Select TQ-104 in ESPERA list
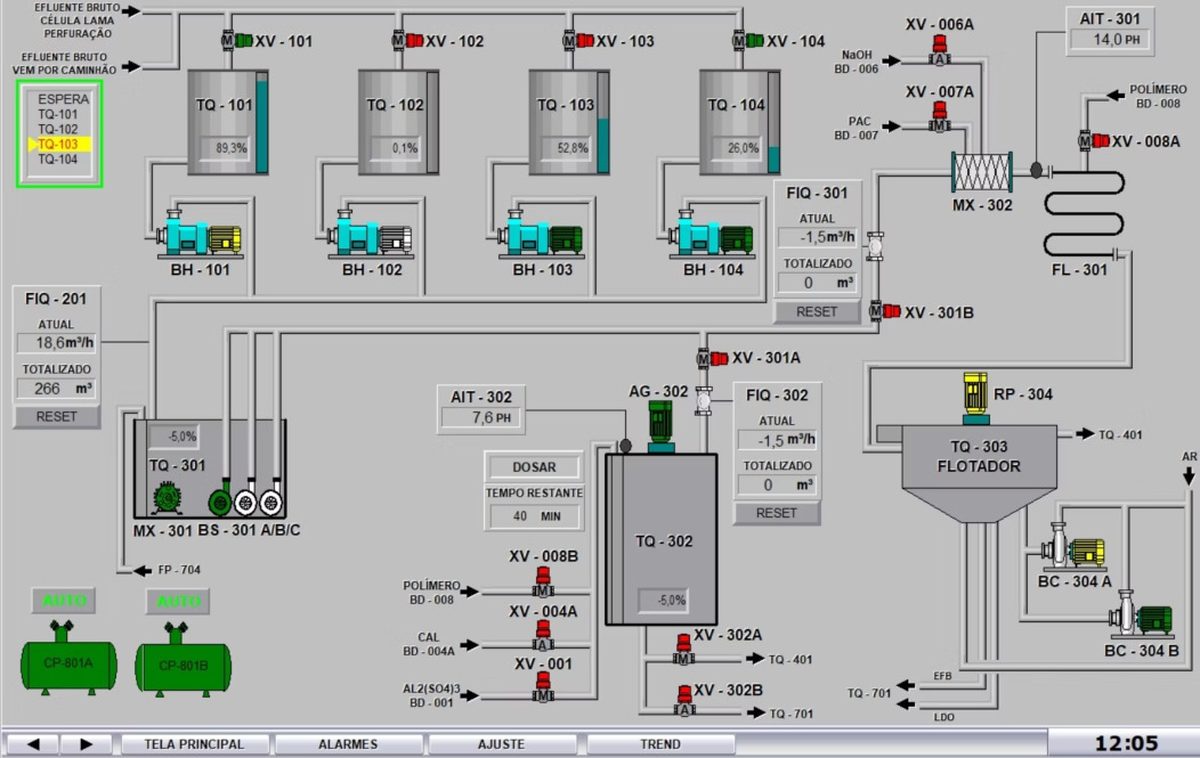 point(58,159)
